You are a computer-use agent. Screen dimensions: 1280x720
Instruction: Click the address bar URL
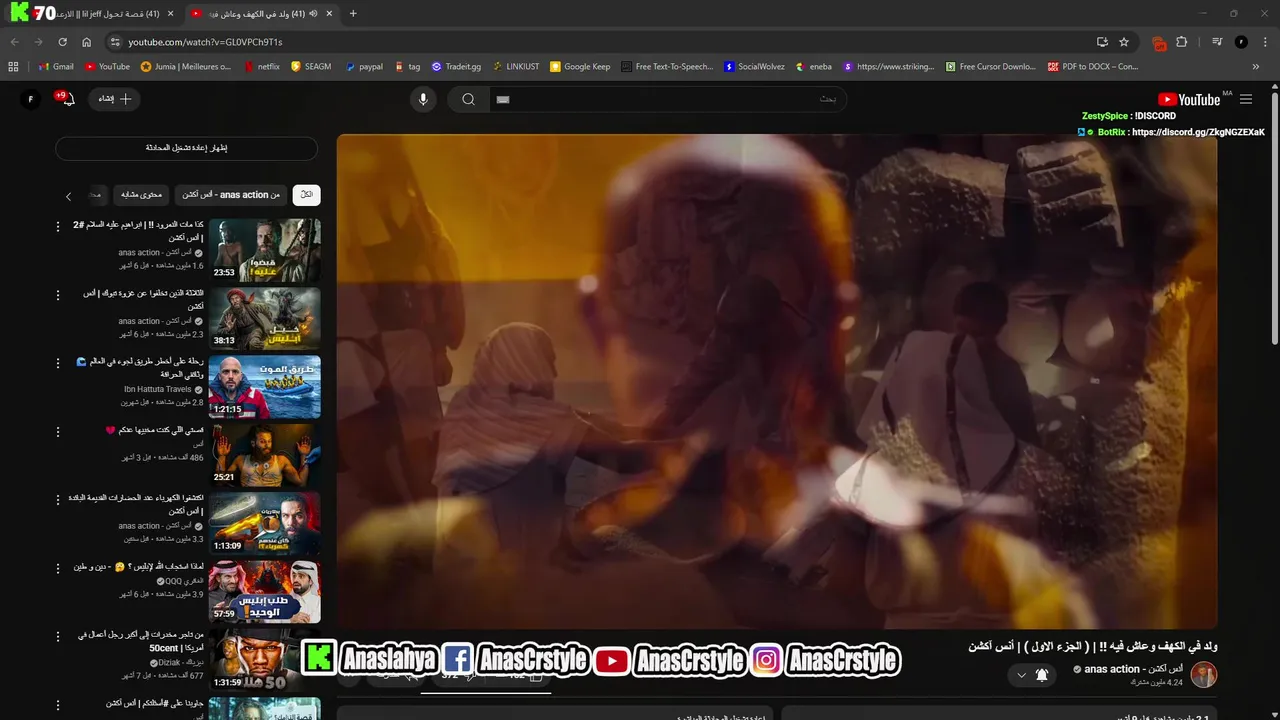pyautogui.click(x=206, y=42)
